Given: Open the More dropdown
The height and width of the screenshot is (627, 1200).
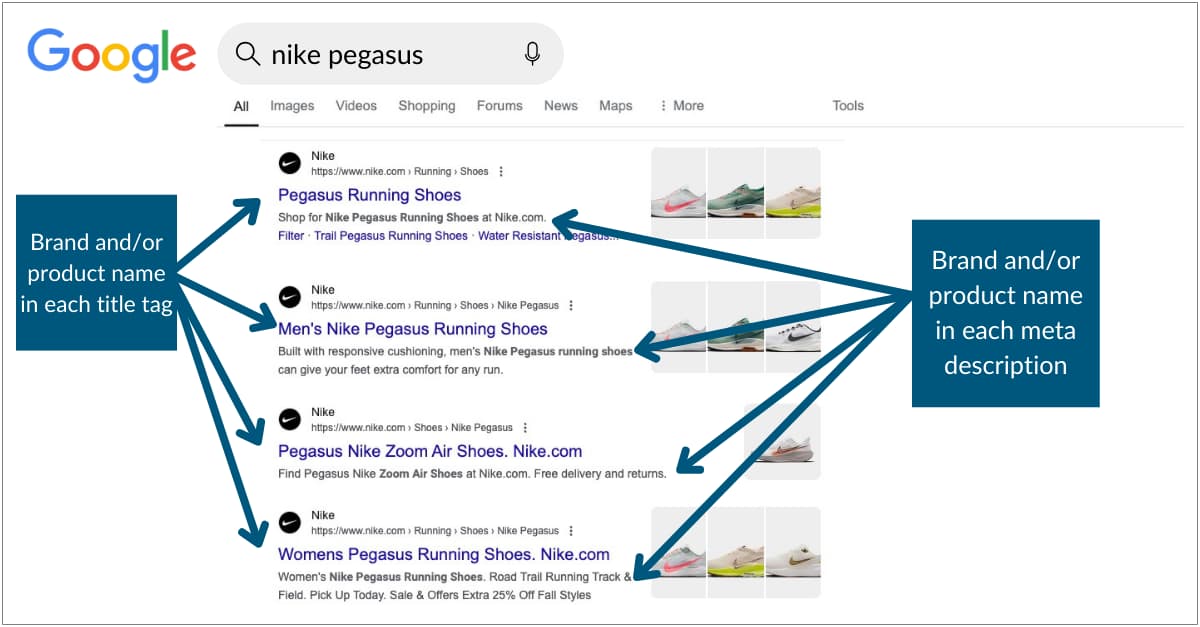Looking at the screenshot, I should [688, 105].
